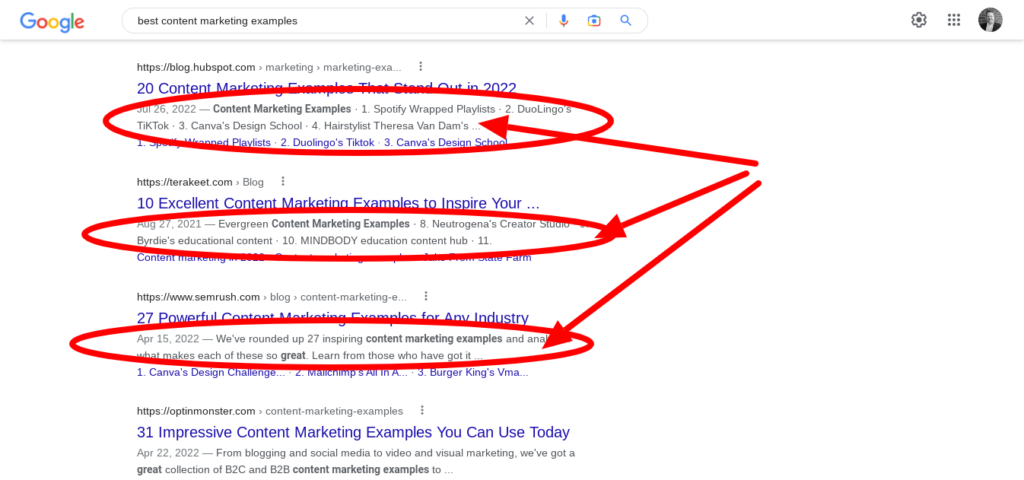The height and width of the screenshot is (480, 1024).
Task: Click the https://terakeet.com URL breadcrumb
Action: [x=185, y=182]
